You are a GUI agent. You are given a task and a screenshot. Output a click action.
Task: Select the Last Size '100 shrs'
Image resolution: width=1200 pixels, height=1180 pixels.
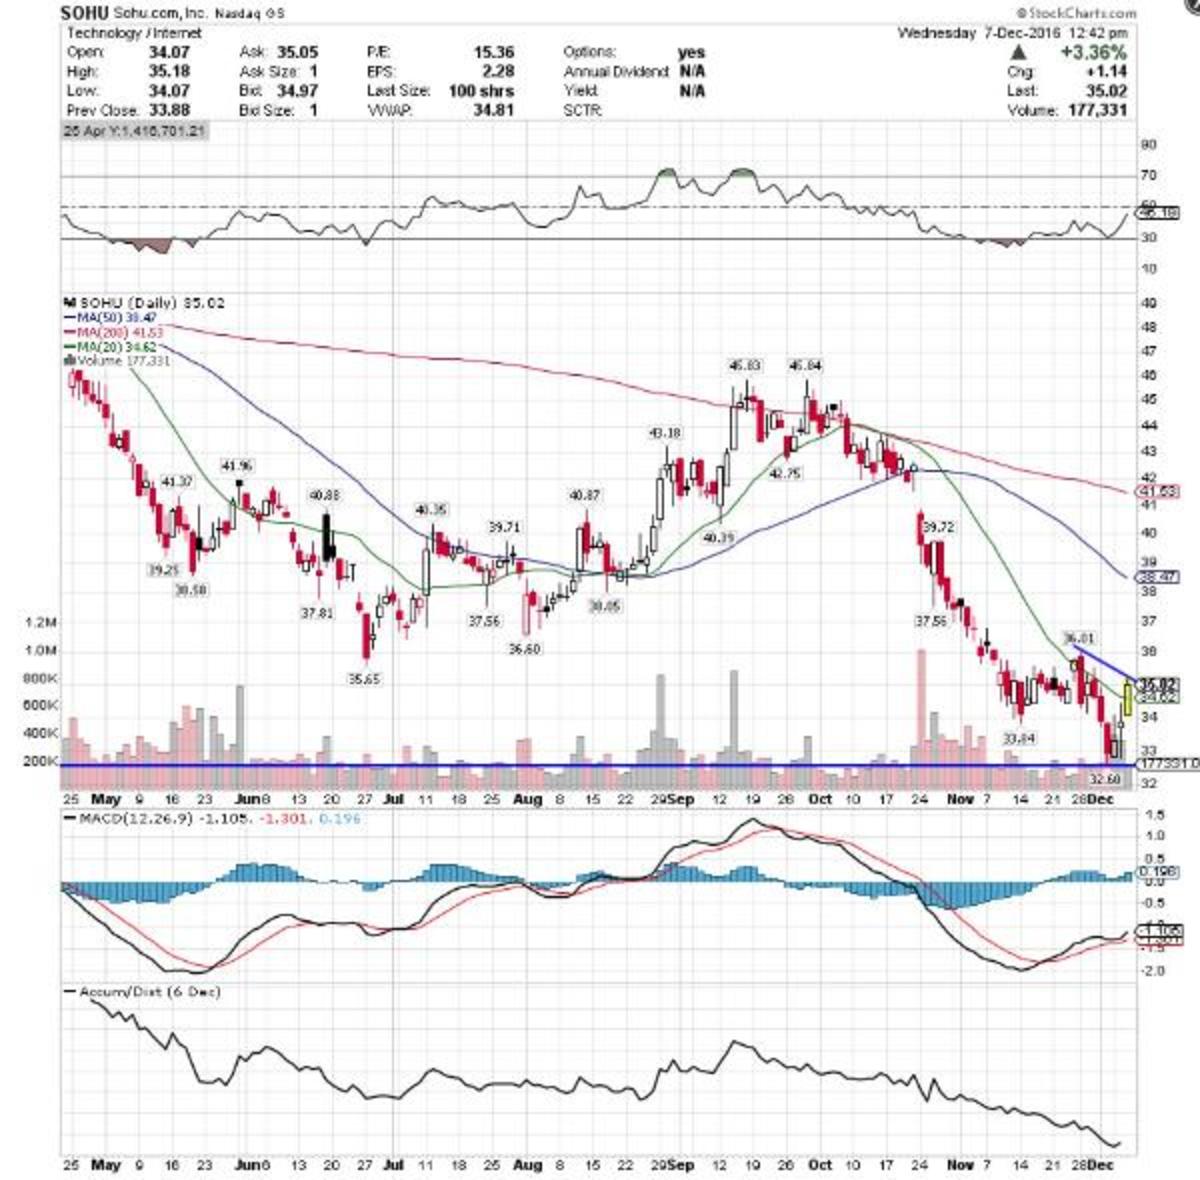tap(483, 91)
